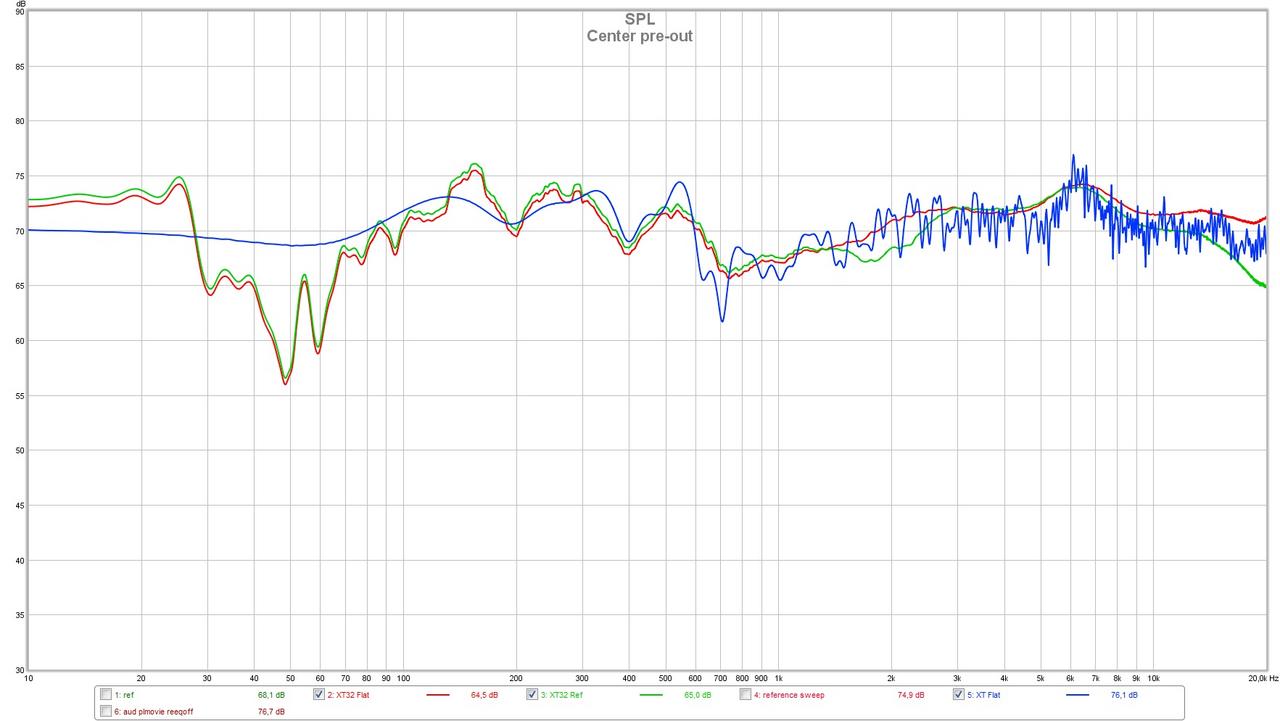1280x721 pixels.
Task: Click the 76,1 dB legend value
Action: pos(1124,694)
